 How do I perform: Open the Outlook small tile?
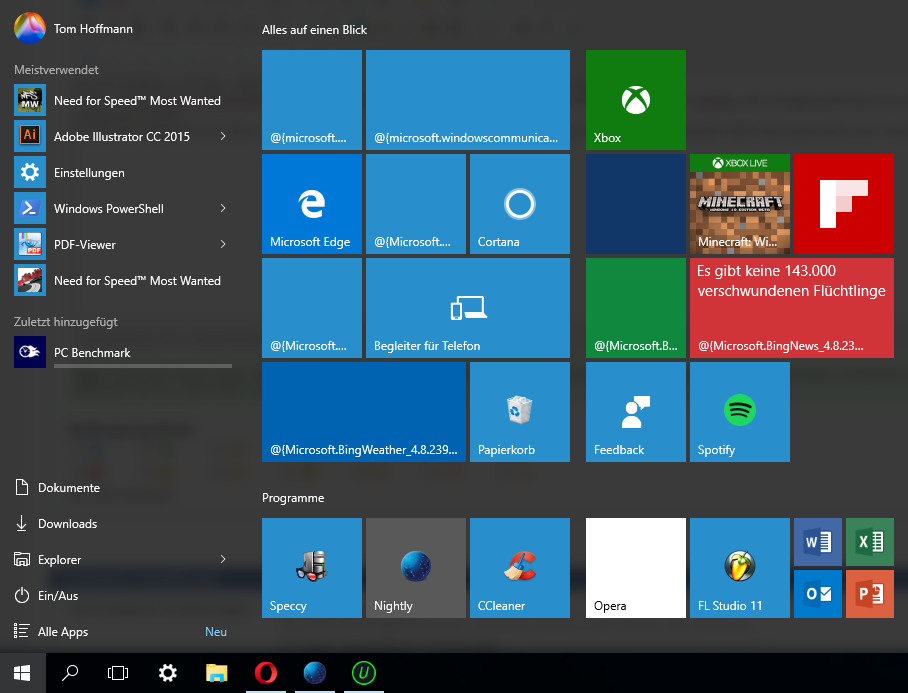point(818,594)
